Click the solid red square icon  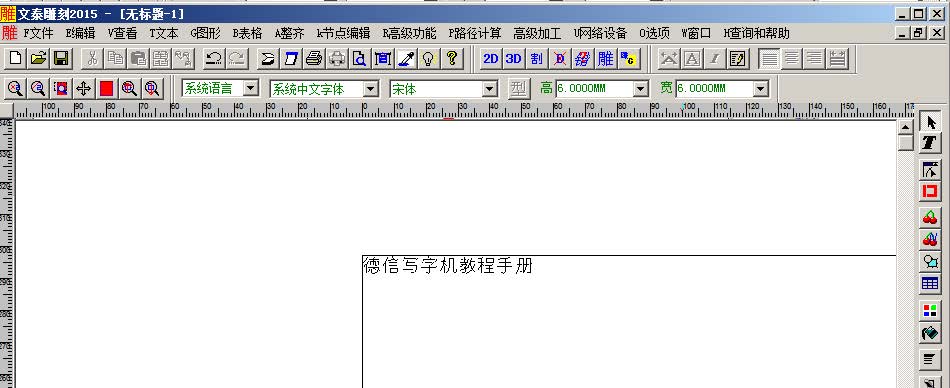107,89
